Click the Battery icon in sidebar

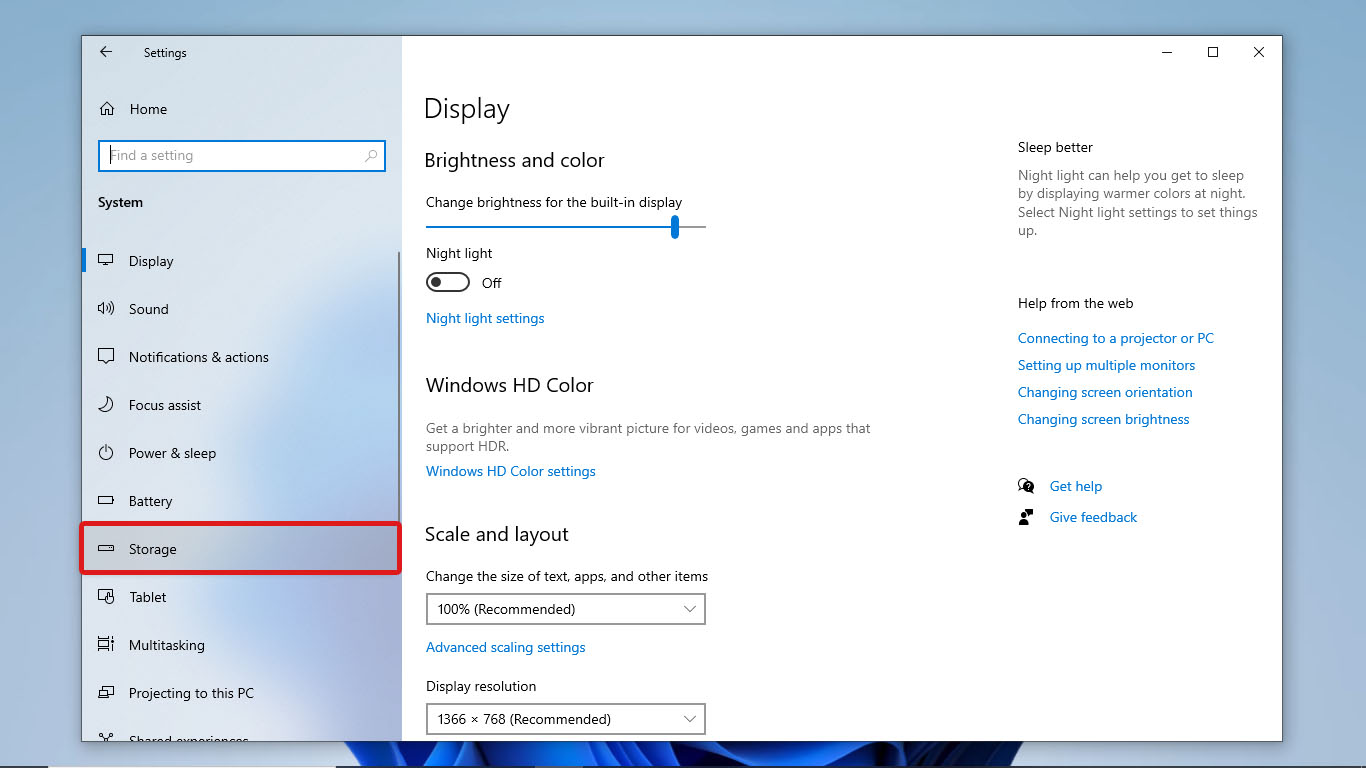point(106,500)
